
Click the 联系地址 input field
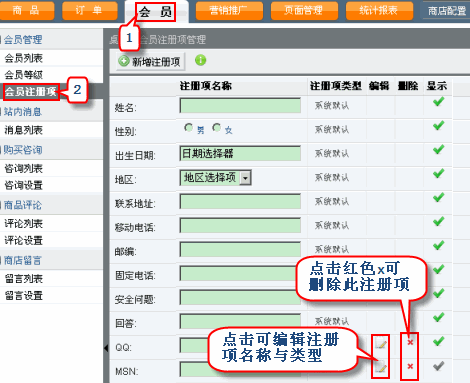240,202
